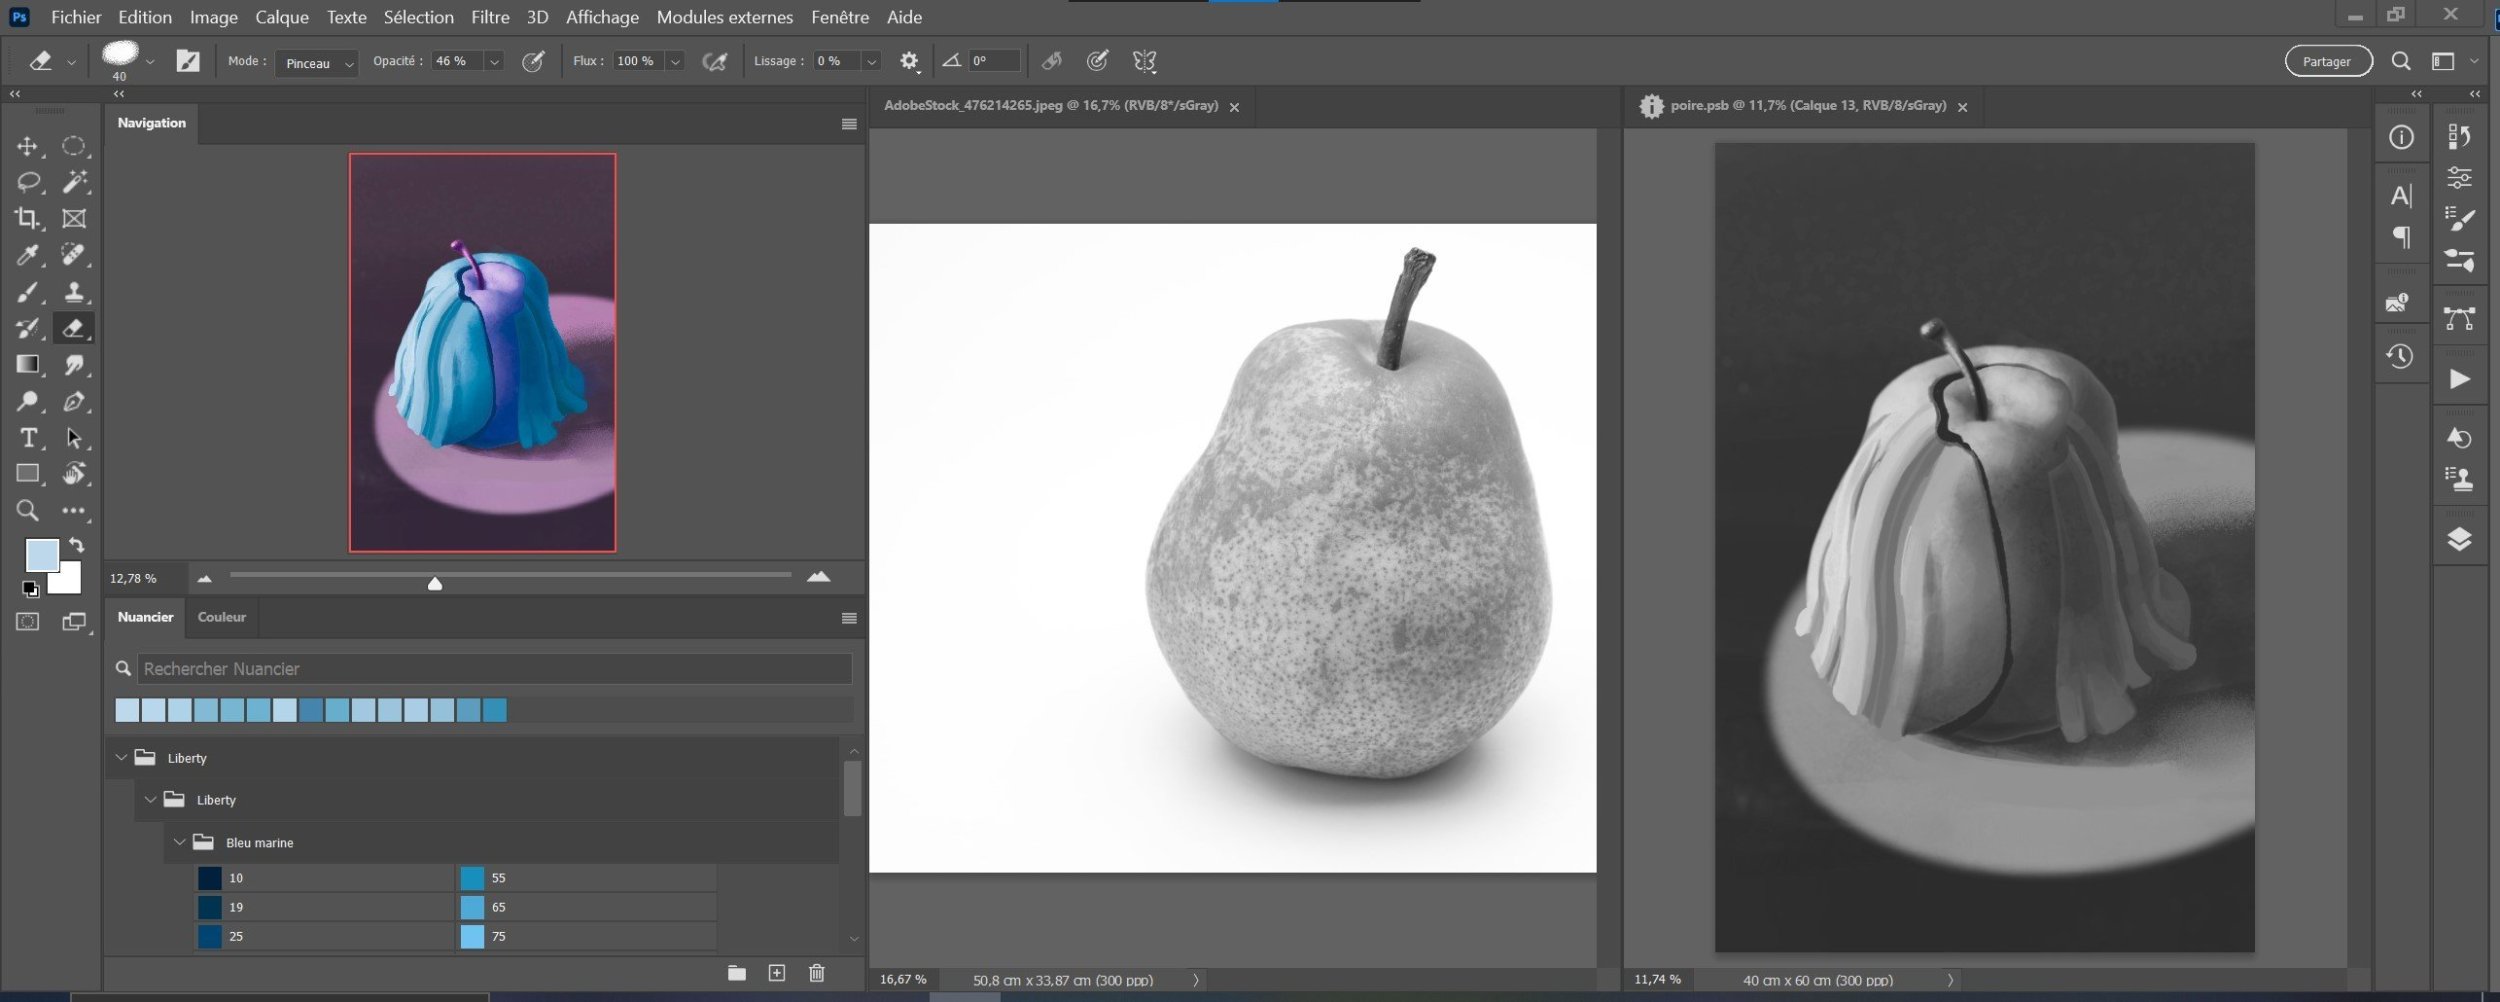This screenshot has height=1002, width=2500.
Task: Toggle Quick Mask mode
Action: tap(27, 622)
